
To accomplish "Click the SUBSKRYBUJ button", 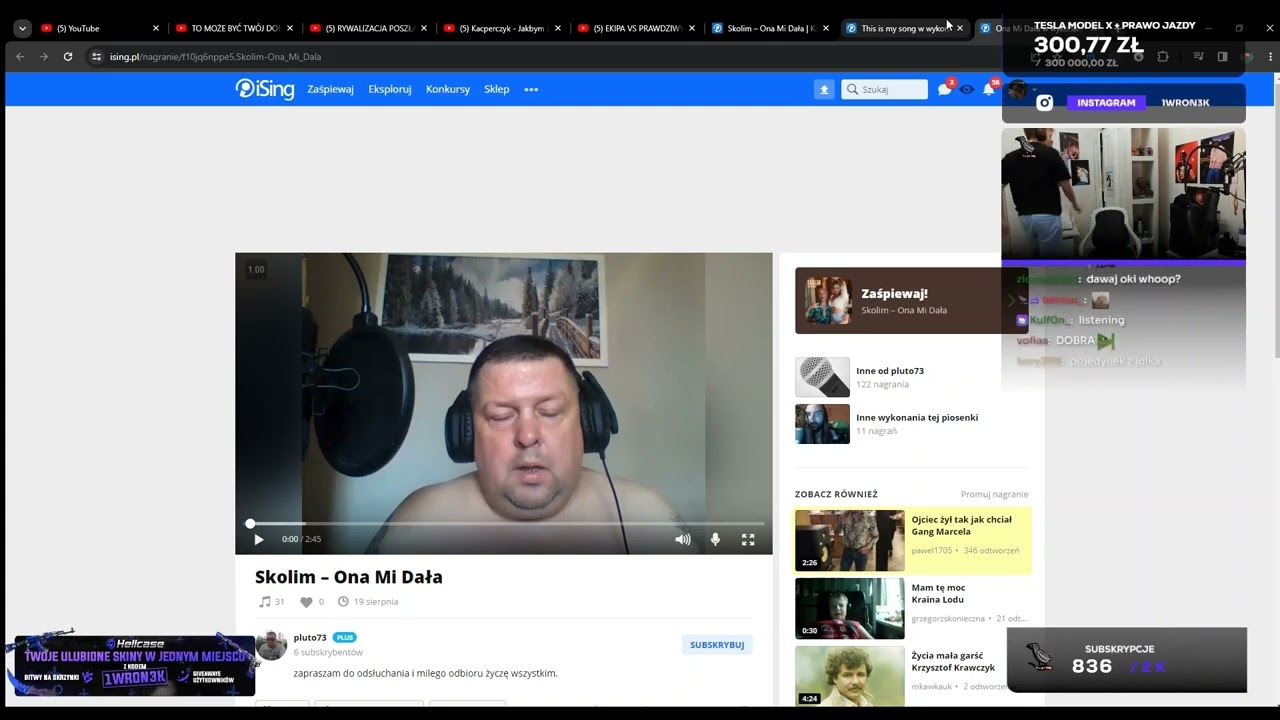I will pyautogui.click(x=717, y=645).
